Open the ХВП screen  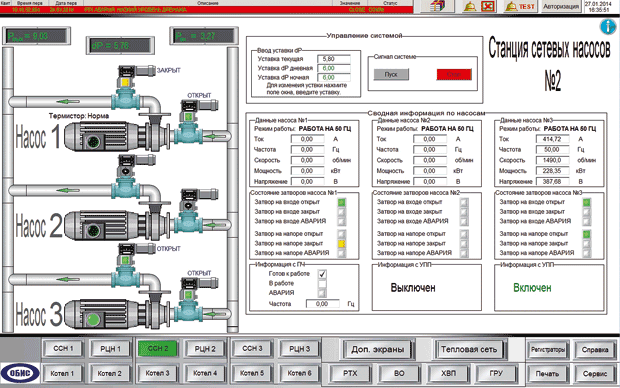point(448,373)
